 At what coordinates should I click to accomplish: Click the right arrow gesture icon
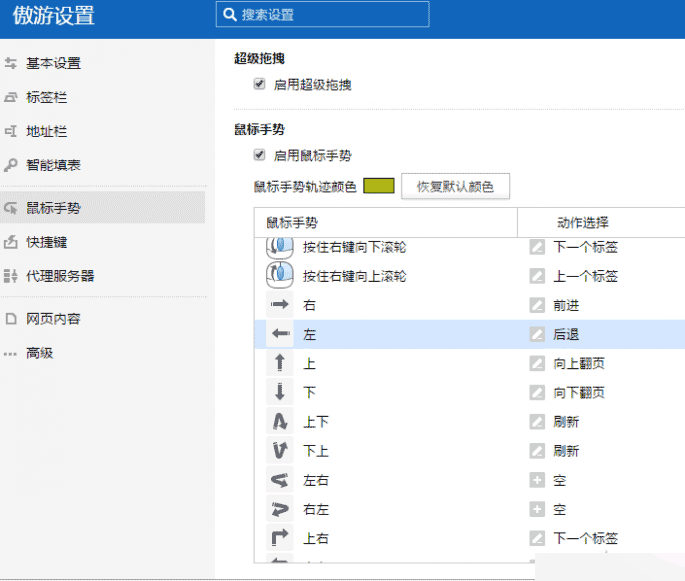[x=280, y=305]
